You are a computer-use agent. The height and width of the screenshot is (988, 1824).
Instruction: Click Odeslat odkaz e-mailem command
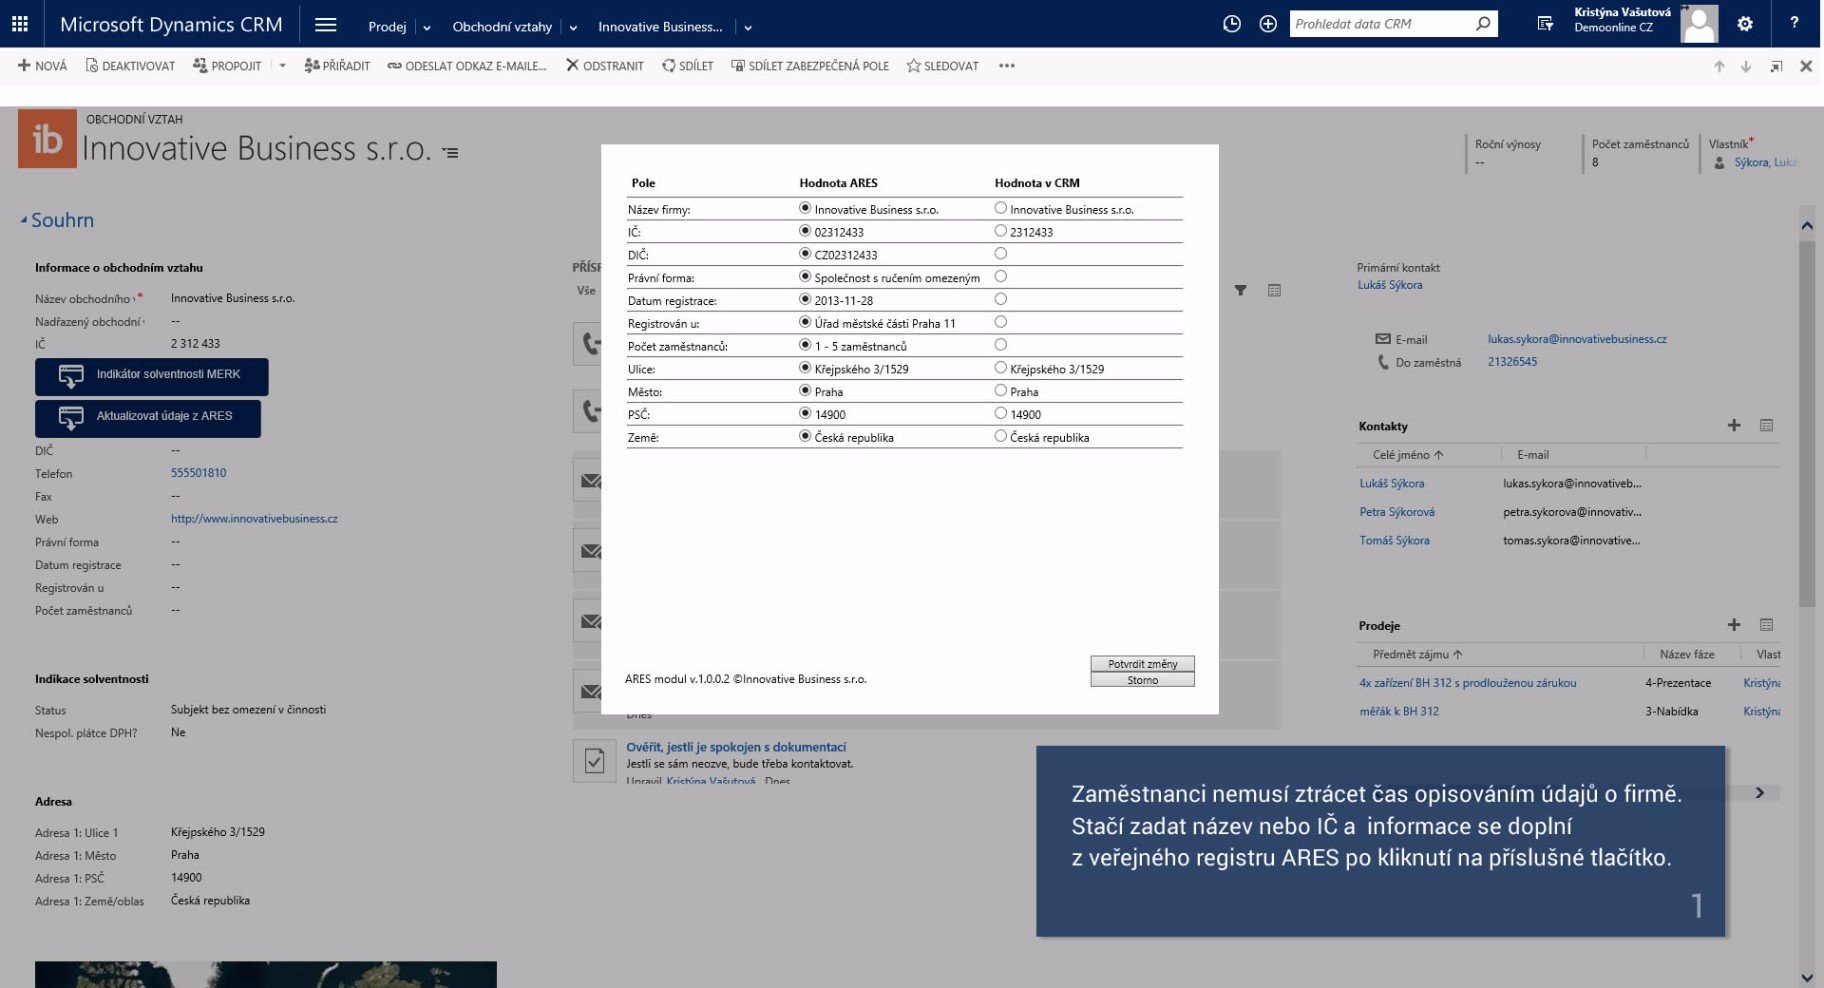(467, 66)
